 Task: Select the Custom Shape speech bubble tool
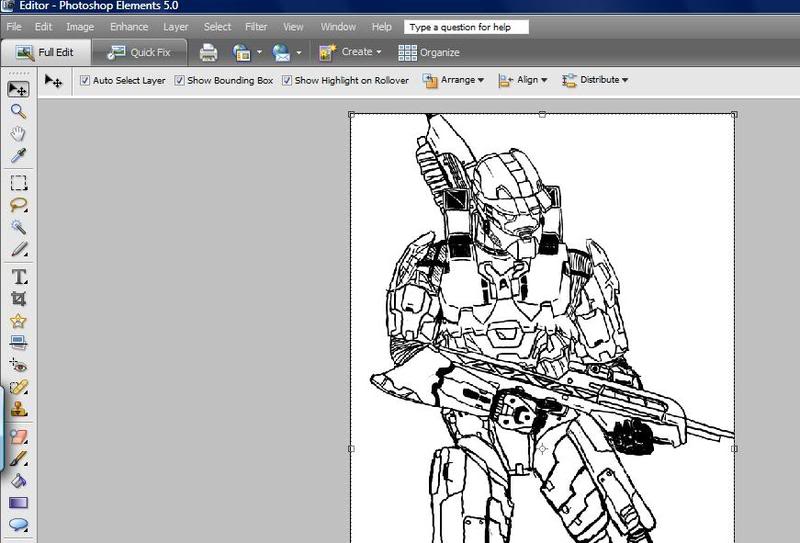tap(18, 525)
